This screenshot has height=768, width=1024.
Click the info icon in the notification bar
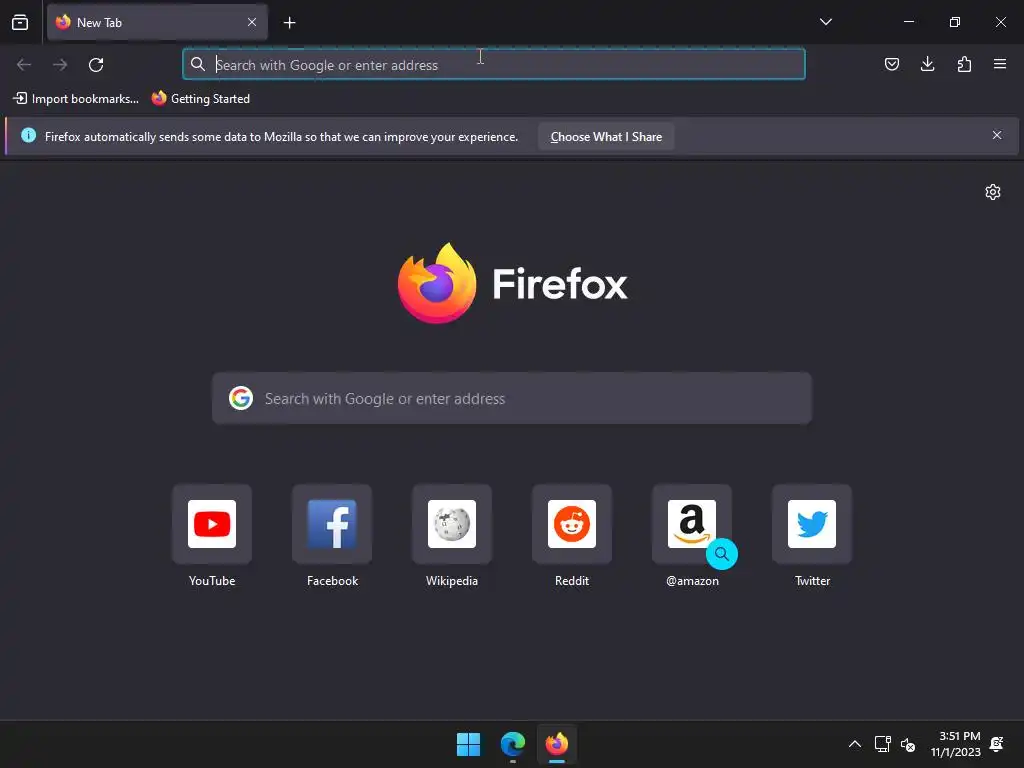tap(28, 135)
